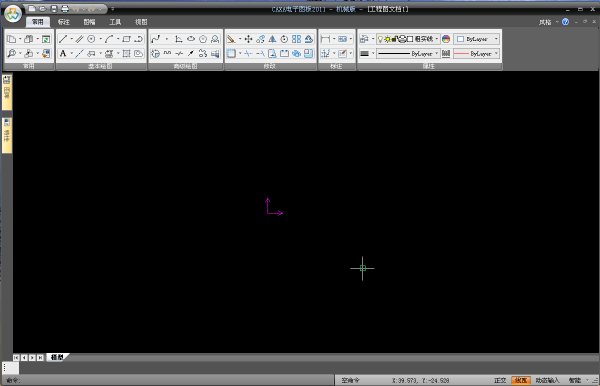Select the Spline curve tool
This screenshot has width=600, height=386.
click(156, 39)
